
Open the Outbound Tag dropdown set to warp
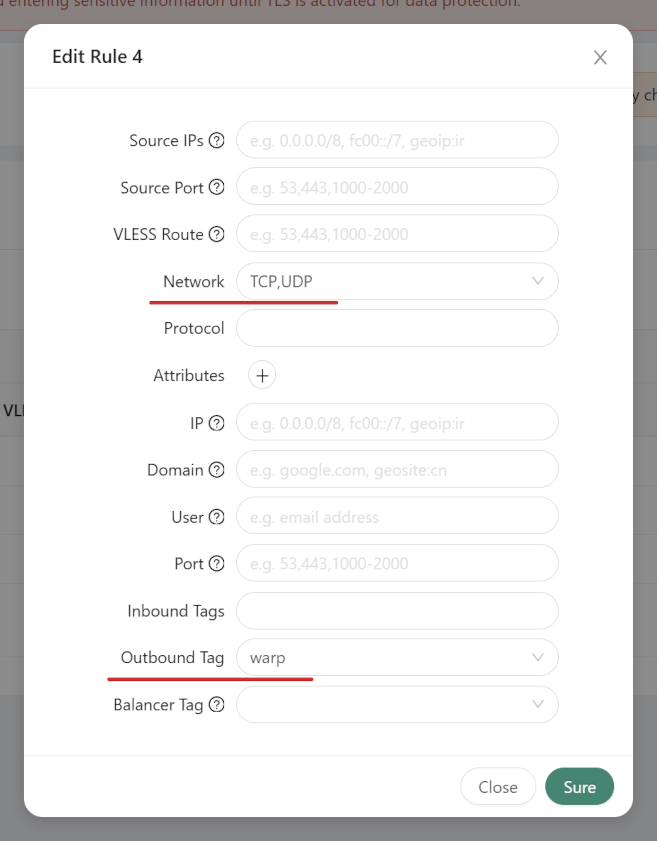coord(397,657)
